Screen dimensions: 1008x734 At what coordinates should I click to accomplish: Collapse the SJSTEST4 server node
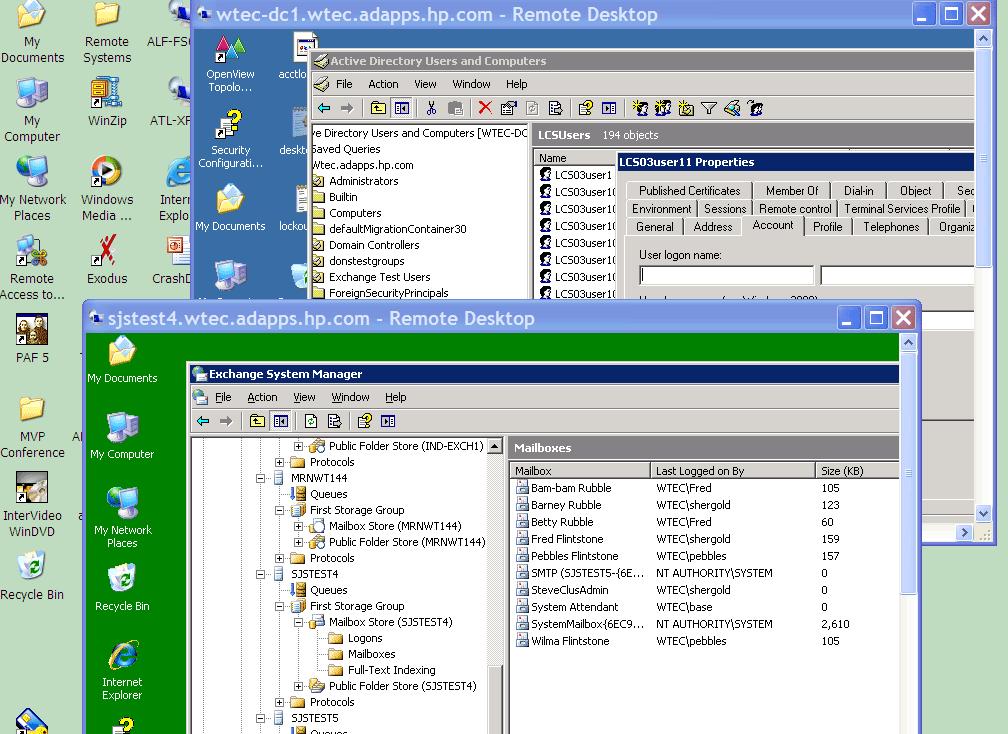pos(260,574)
